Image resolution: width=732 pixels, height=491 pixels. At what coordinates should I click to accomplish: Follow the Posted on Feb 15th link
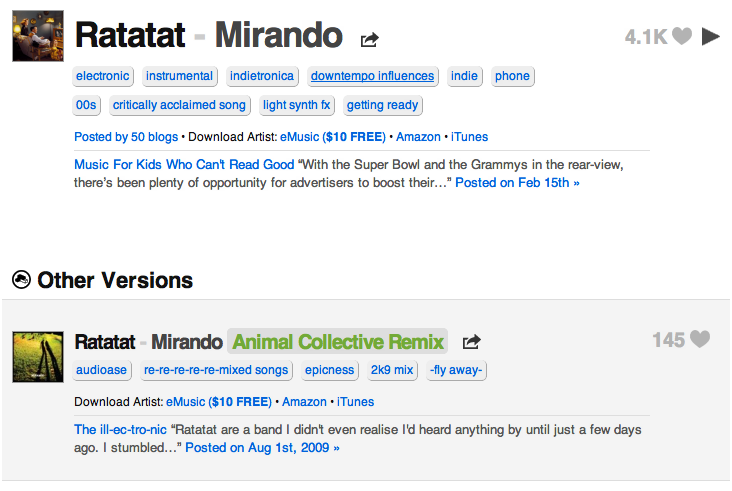[517, 182]
